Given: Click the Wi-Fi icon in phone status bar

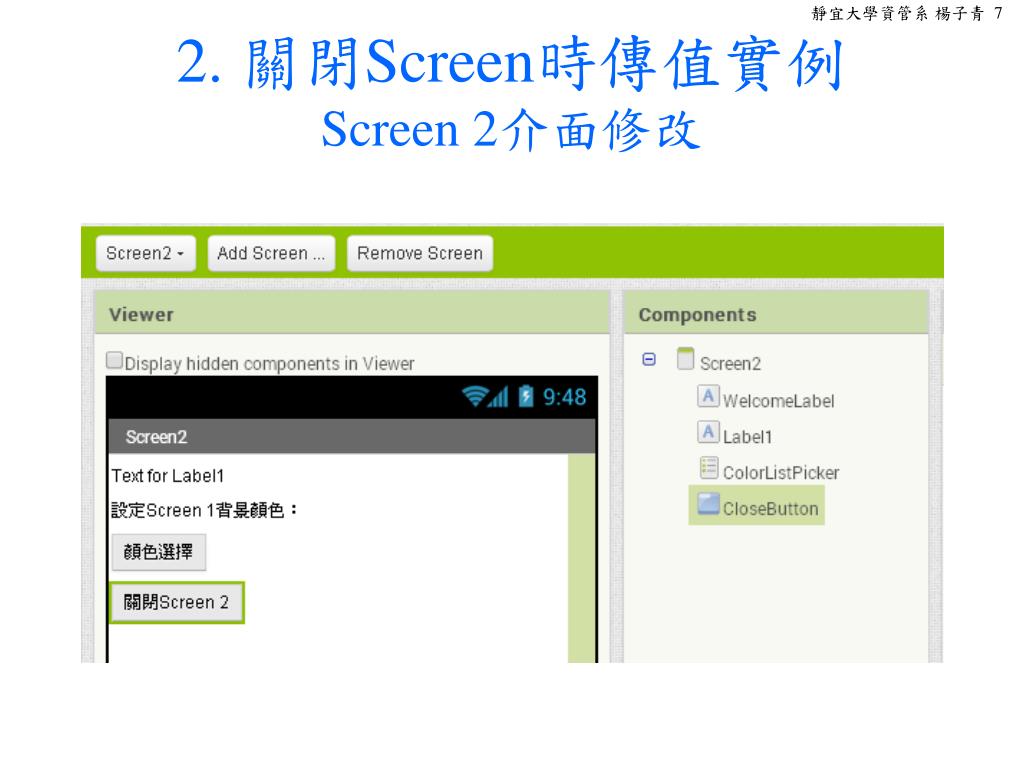Looking at the screenshot, I should [x=474, y=396].
